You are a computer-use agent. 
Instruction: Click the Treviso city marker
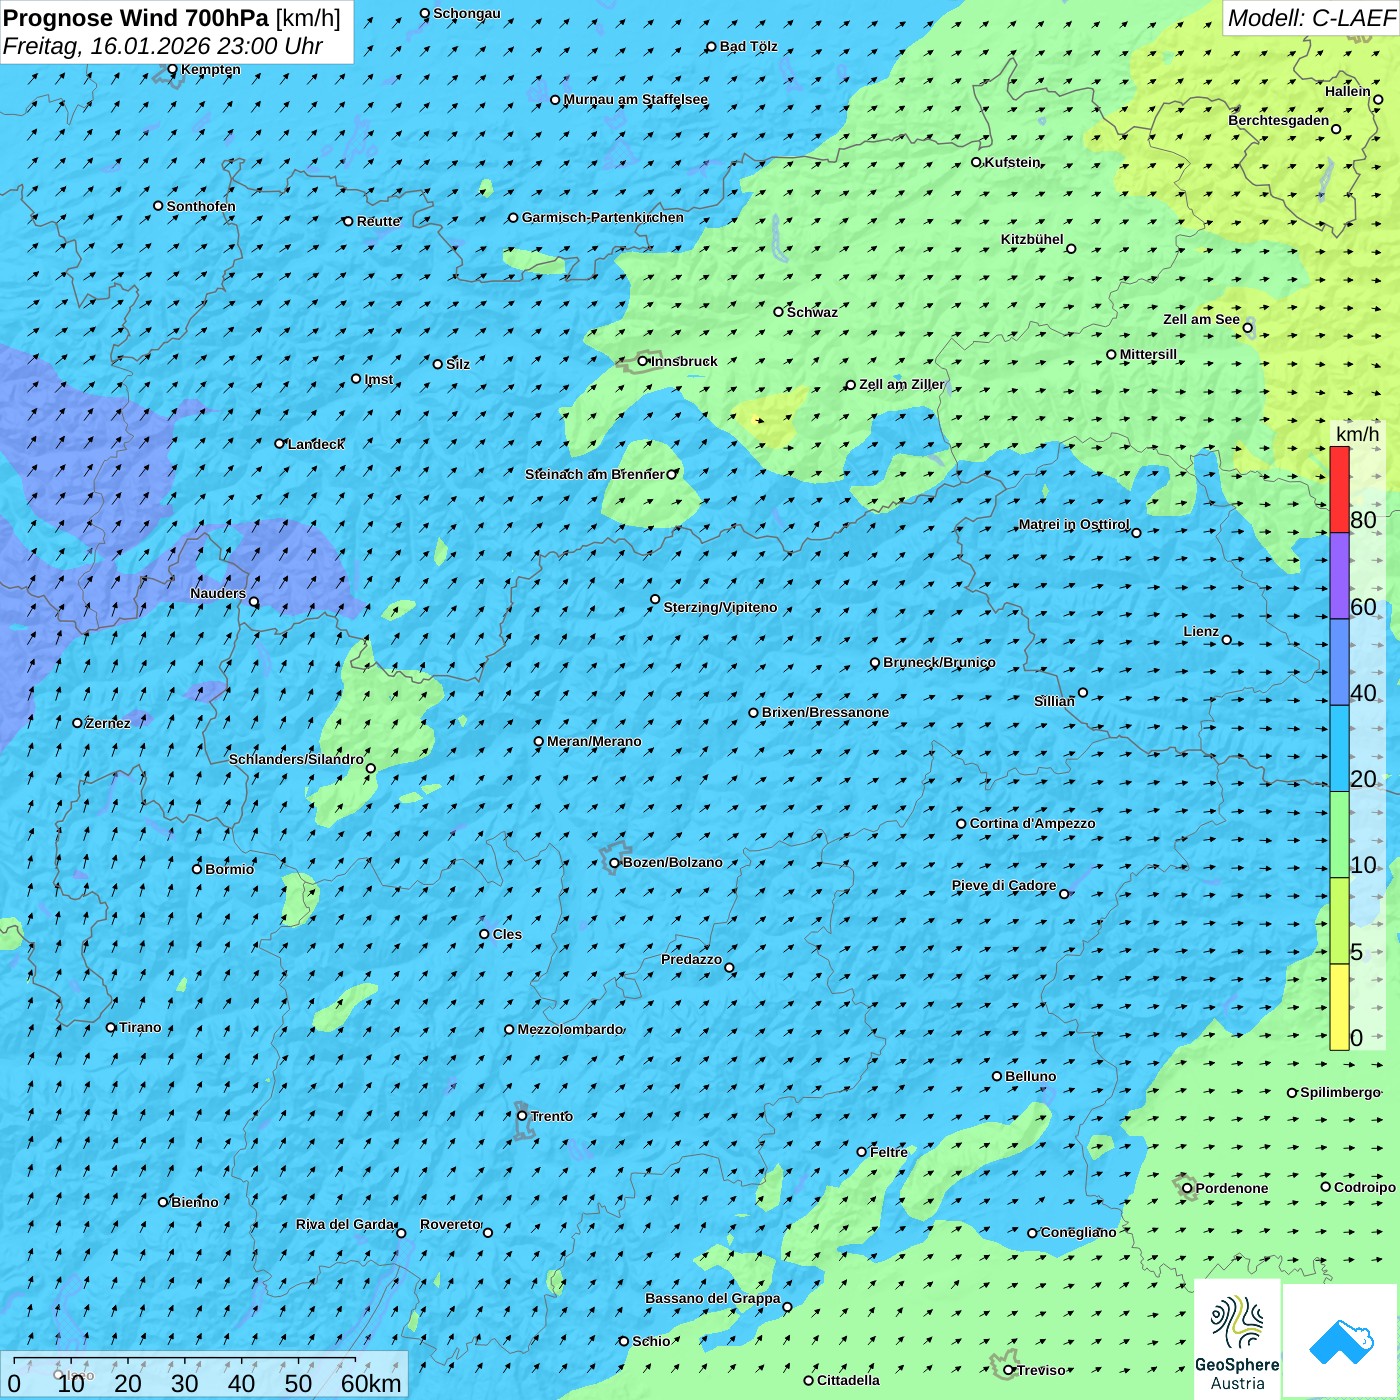tap(1009, 1370)
